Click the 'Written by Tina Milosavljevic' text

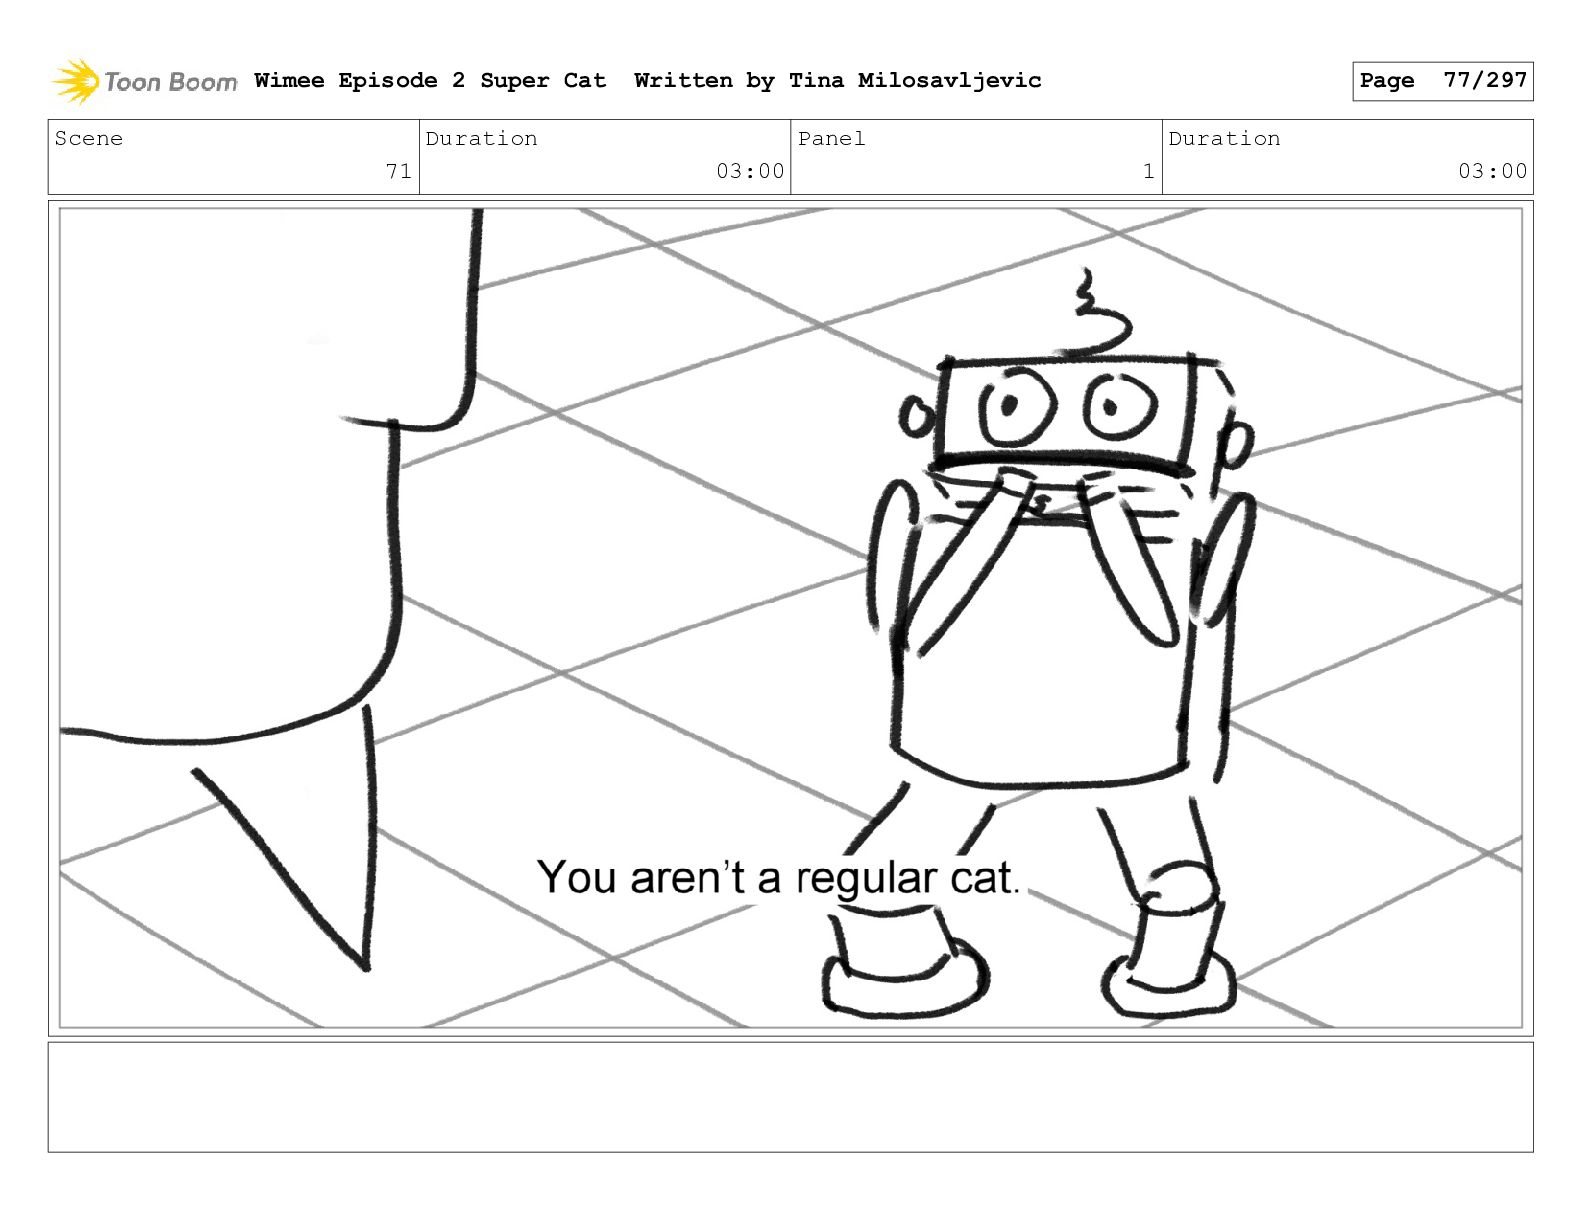coord(838,81)
